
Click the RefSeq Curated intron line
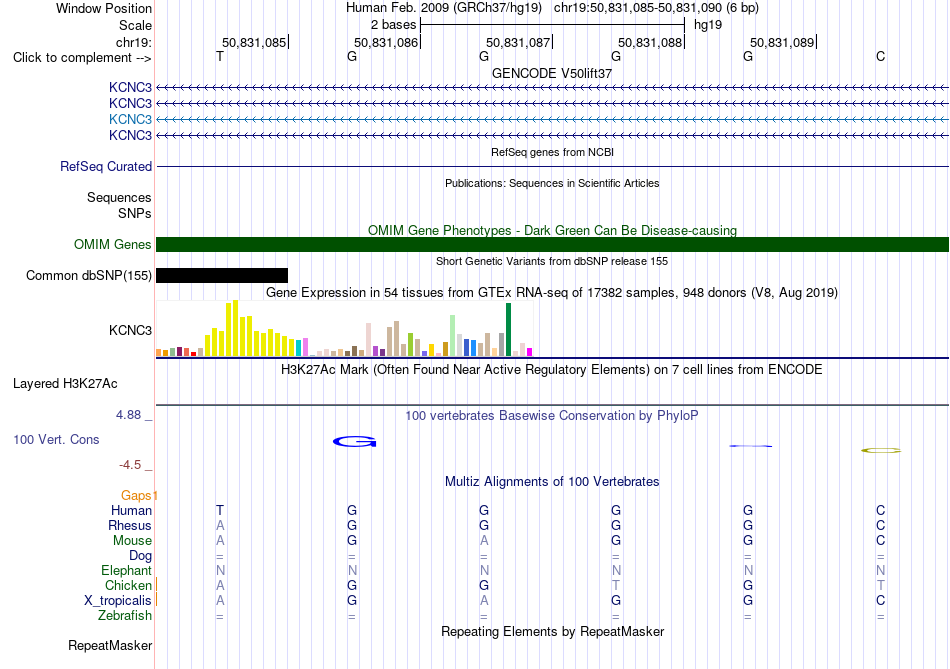552,166
